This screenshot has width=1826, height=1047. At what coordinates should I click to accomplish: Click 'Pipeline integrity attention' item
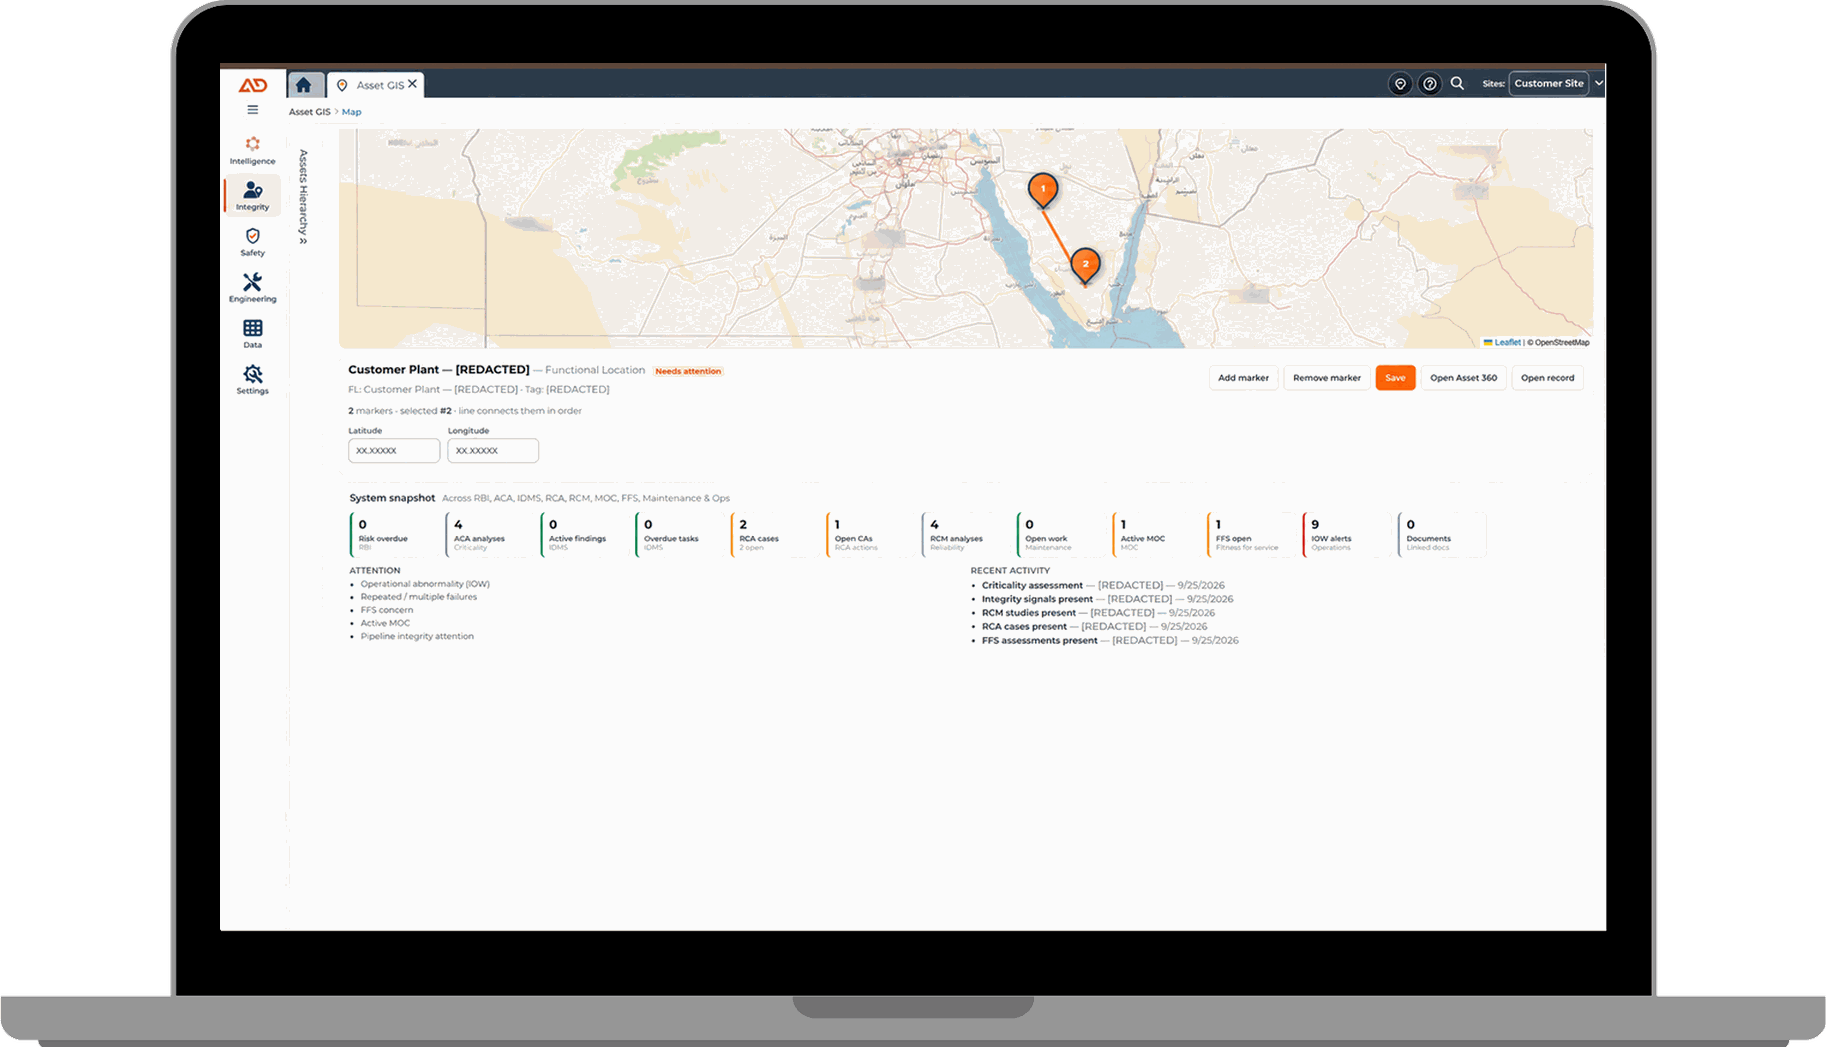point(417,636)
